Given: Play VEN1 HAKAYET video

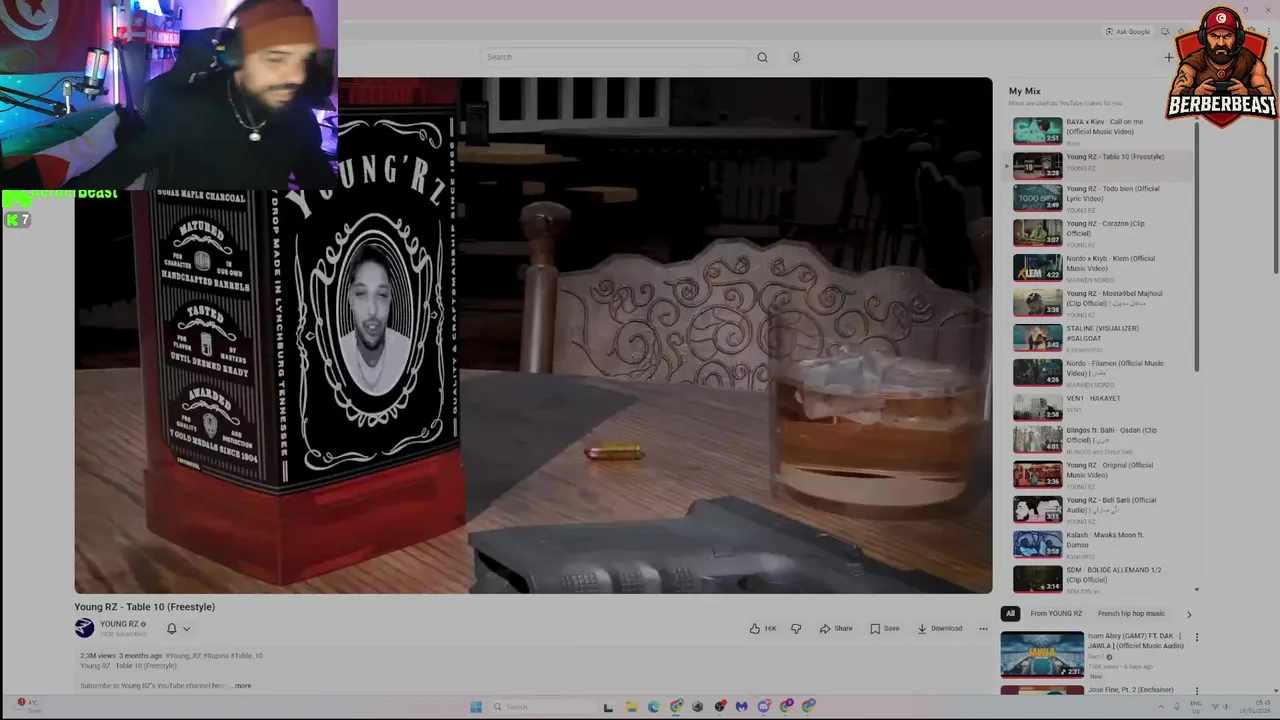Looking at the screenshot, I should point(1101,407).
